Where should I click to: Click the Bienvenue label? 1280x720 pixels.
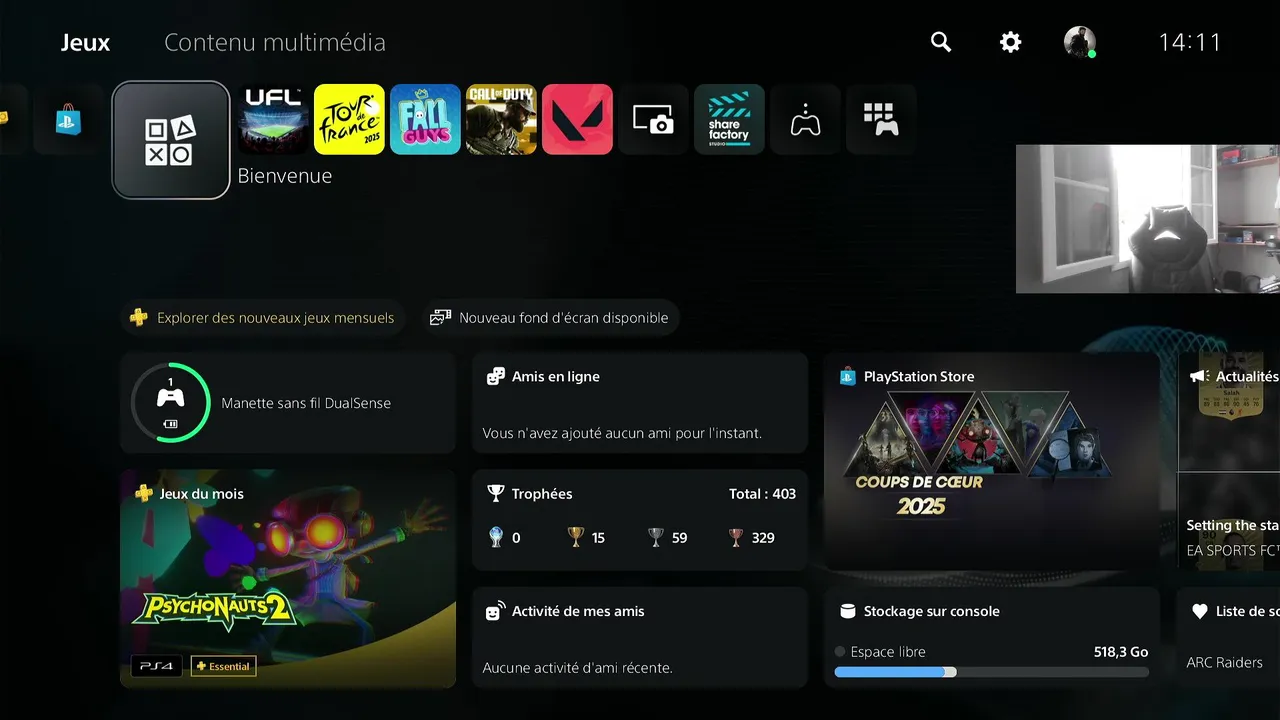[x=284, y=176]
